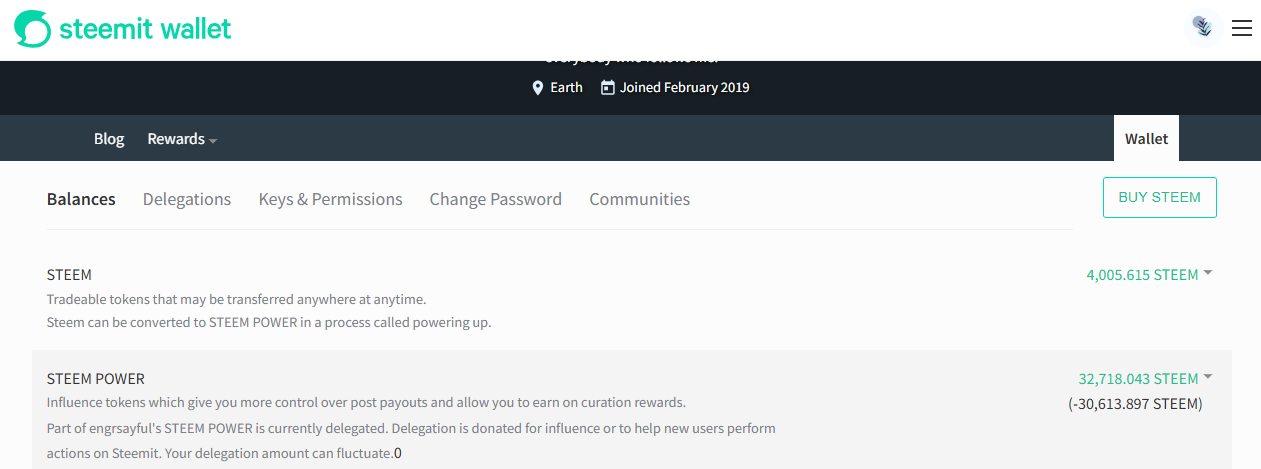Click the delegated amount -30,613.897 STEEM

point(1135,404)
